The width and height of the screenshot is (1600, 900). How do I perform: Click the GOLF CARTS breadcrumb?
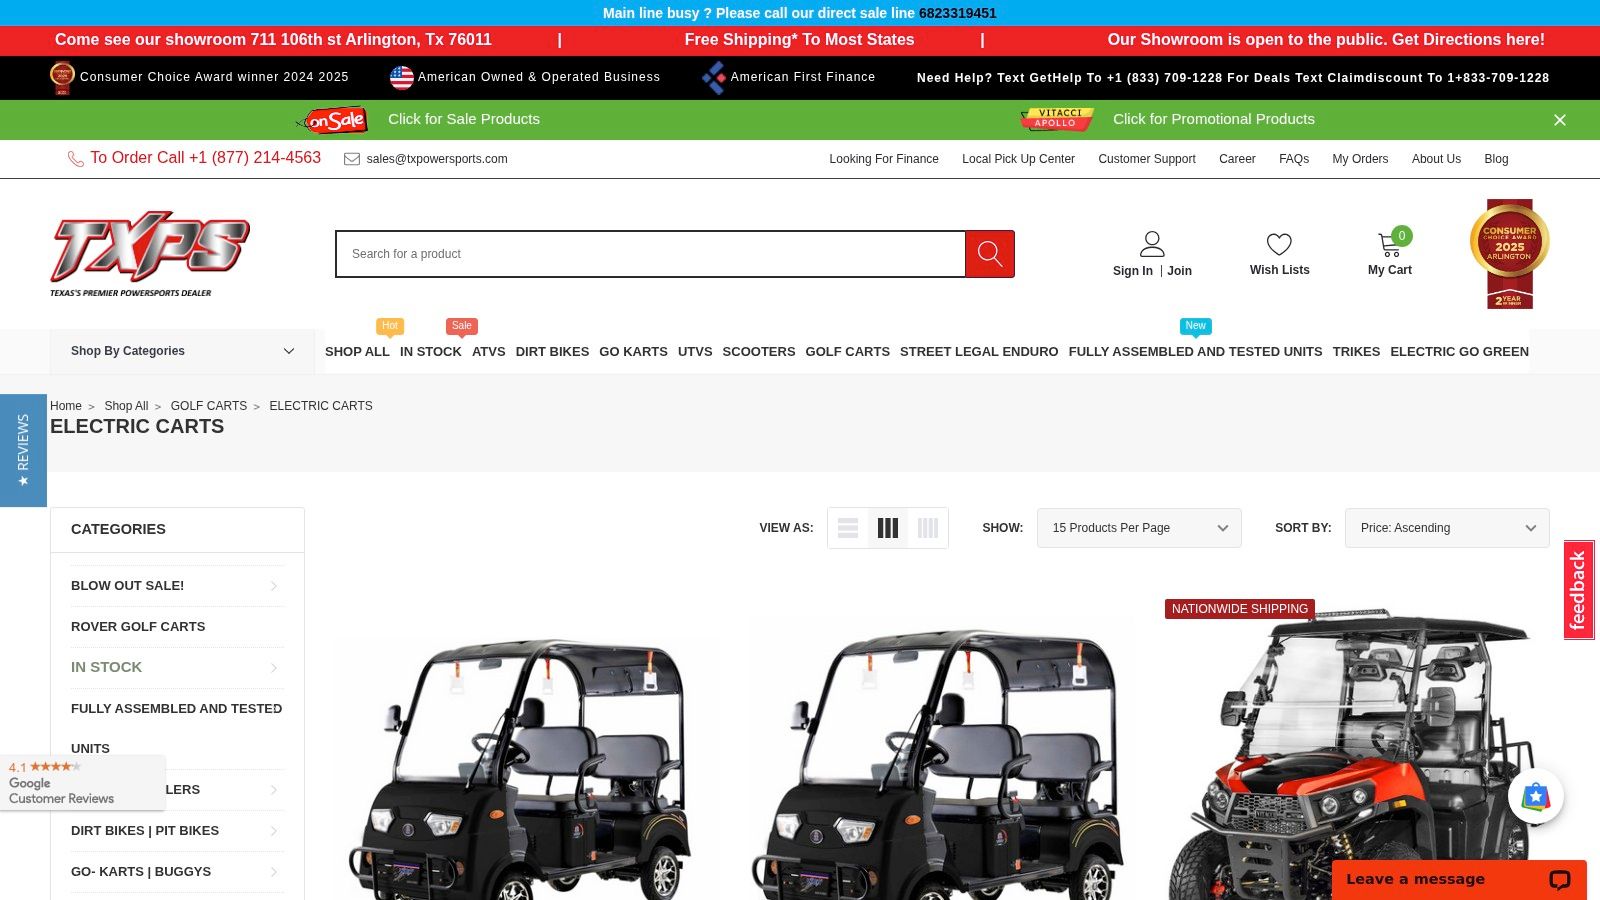[x=208, y=406]
